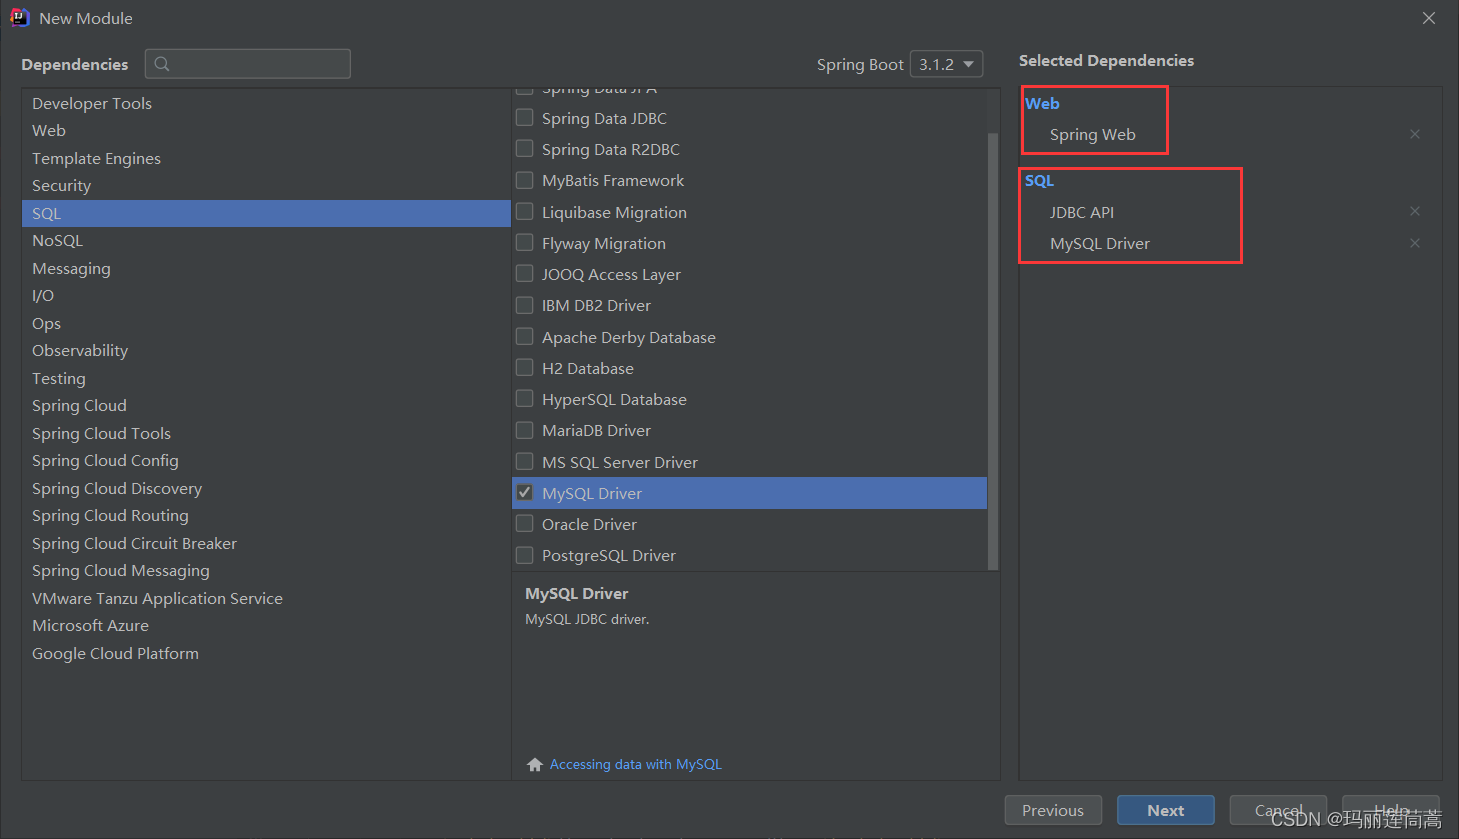Click the IntelliJ IDEA logo in title bar
This screenshot has height=839, width=1459.
19,18
